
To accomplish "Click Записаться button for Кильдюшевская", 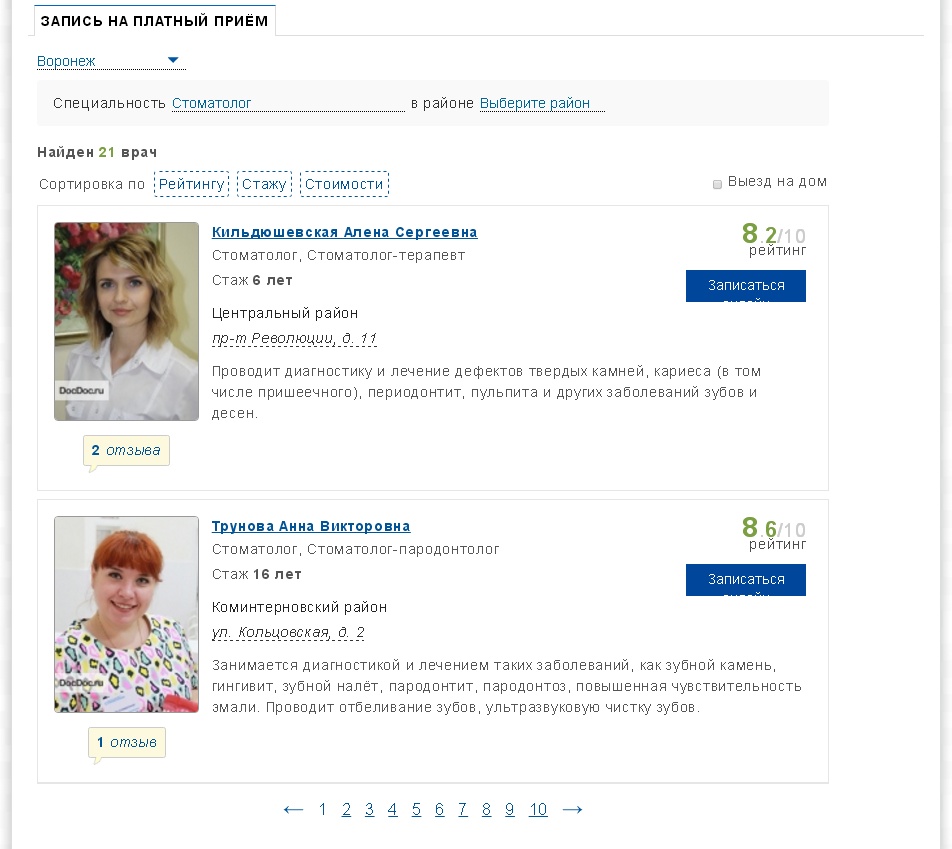I will pyautogui.click(x=746, y=286).
